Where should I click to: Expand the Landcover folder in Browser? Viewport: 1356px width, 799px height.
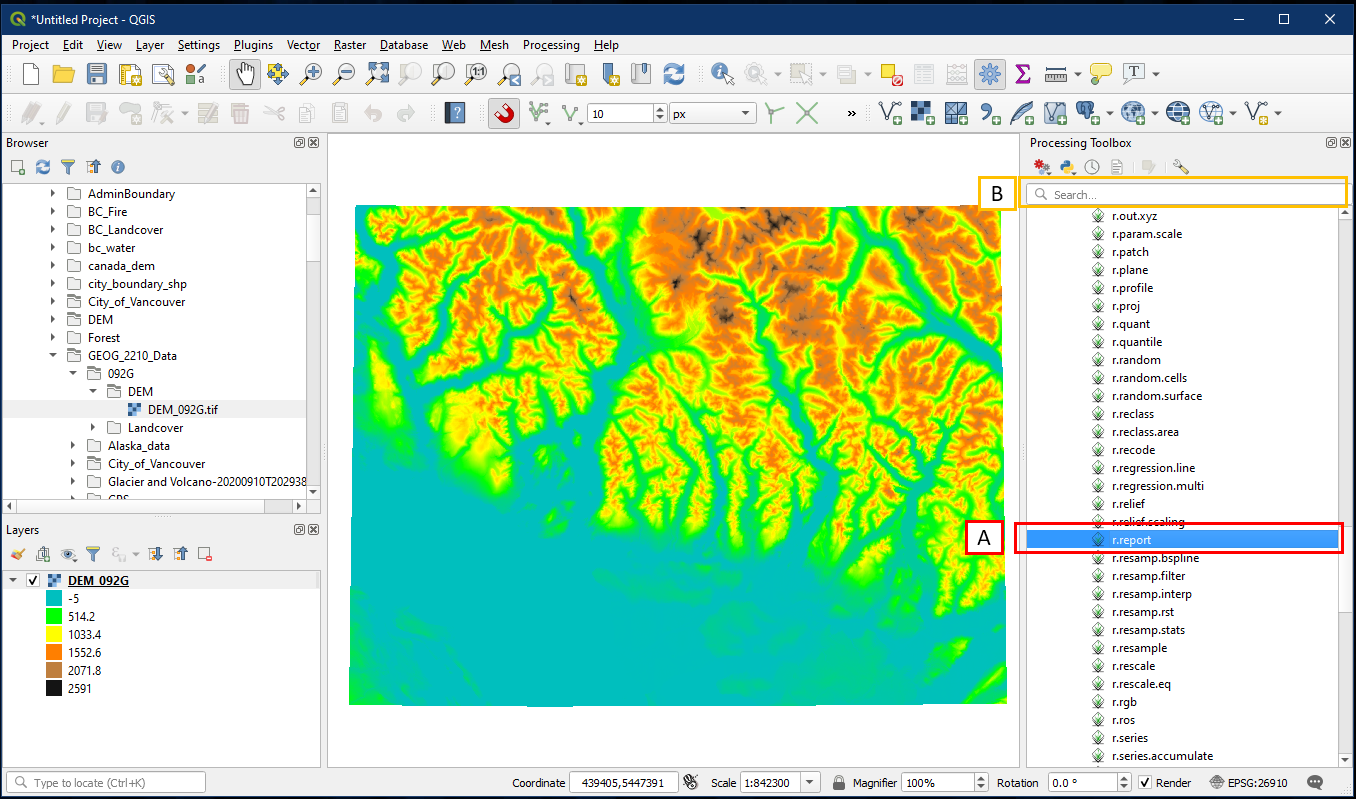pos(93,428)
